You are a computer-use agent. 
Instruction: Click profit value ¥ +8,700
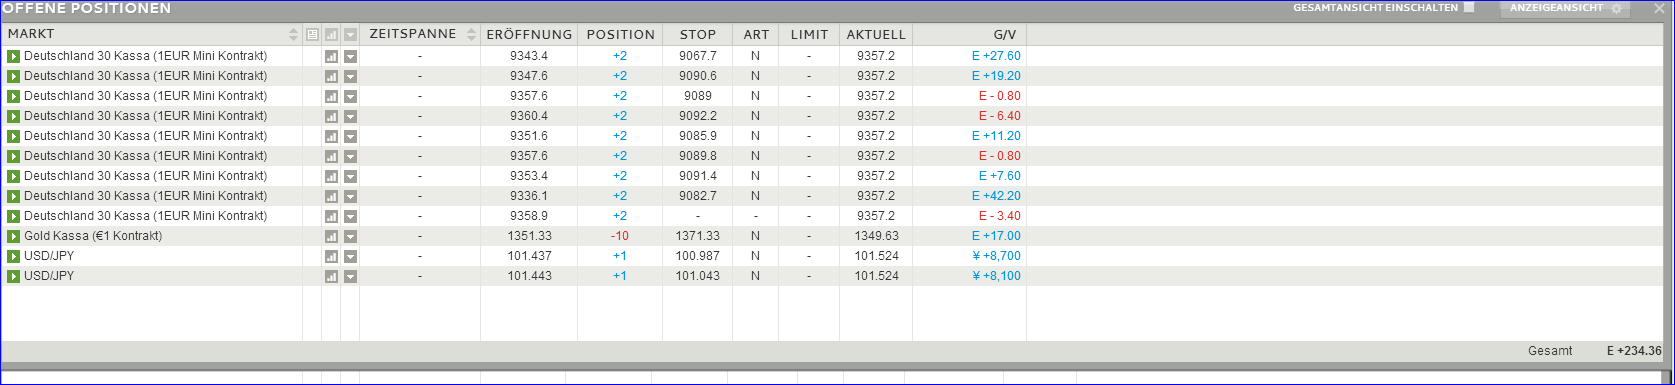(x=996, y=256)
